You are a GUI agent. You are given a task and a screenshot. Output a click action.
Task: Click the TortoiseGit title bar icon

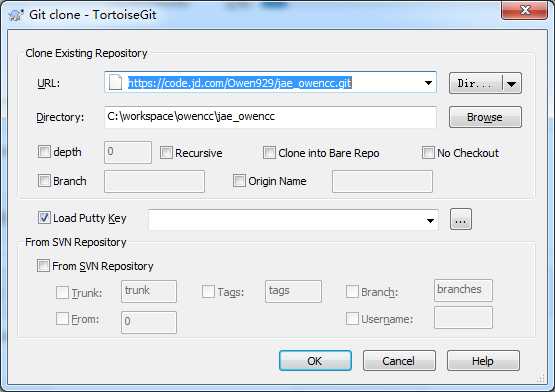(16, 15)
